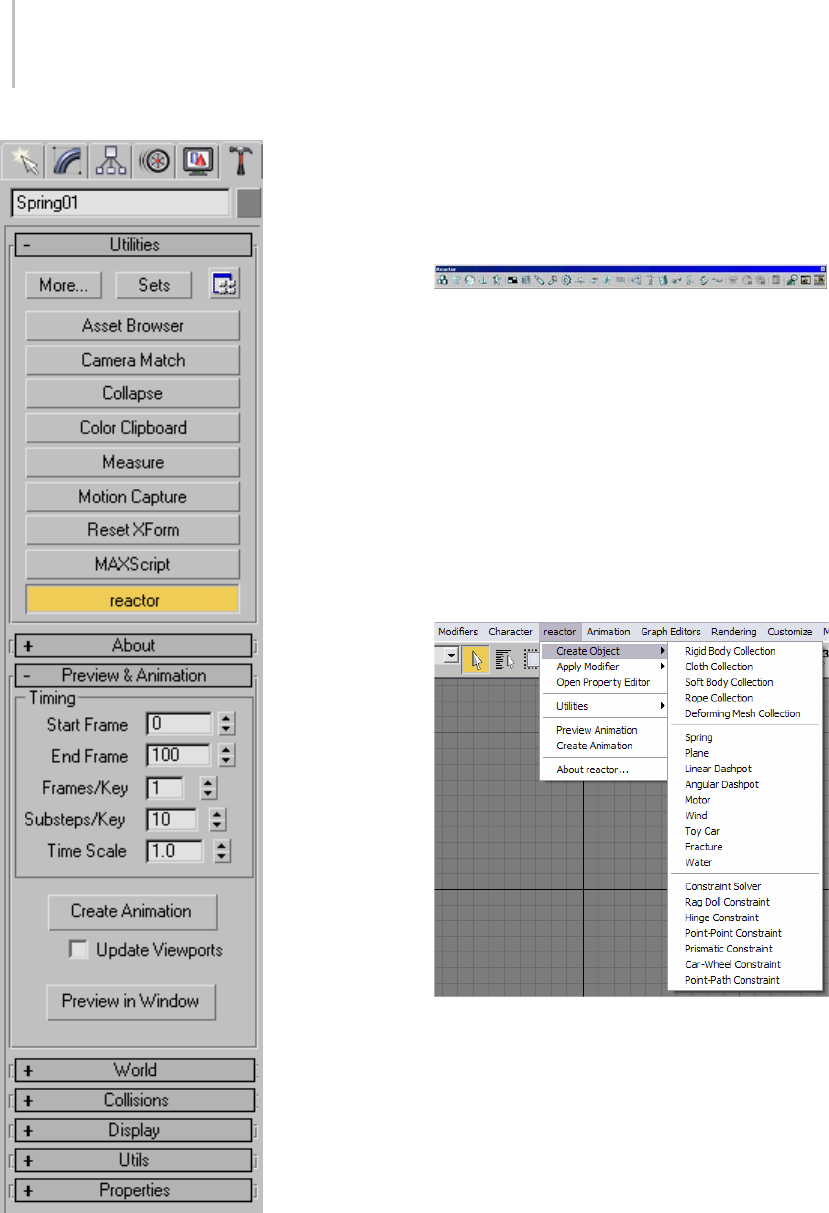The image size is (829, 1213).
Task: Open the Utilities hammer tab
Action: coord(240,160)
